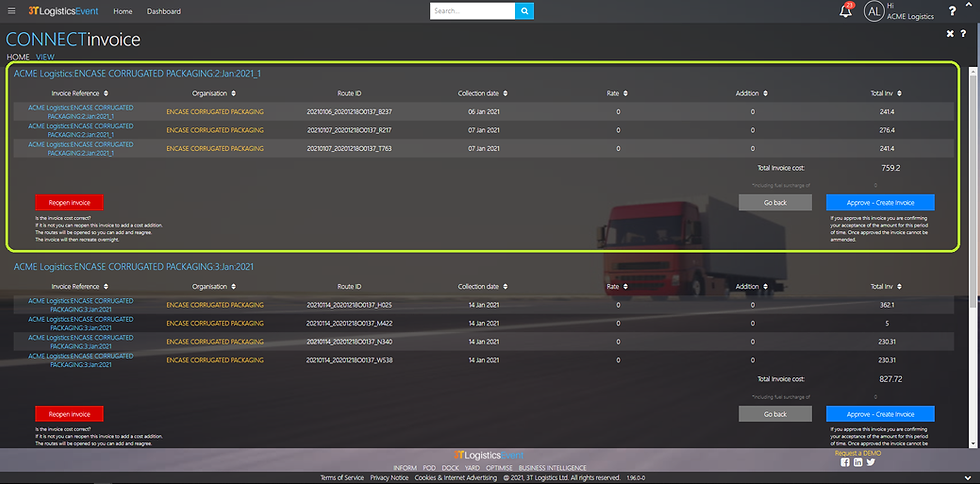
Task: Click route ID 20210114_20201218O0137_M422
Action: click(349, 323)
